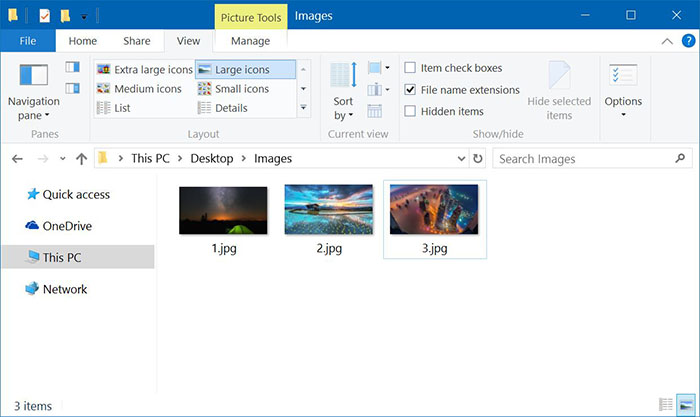
Task: Uncheck File name extensions
Action: pyautogui.click(x=411, y=90)
